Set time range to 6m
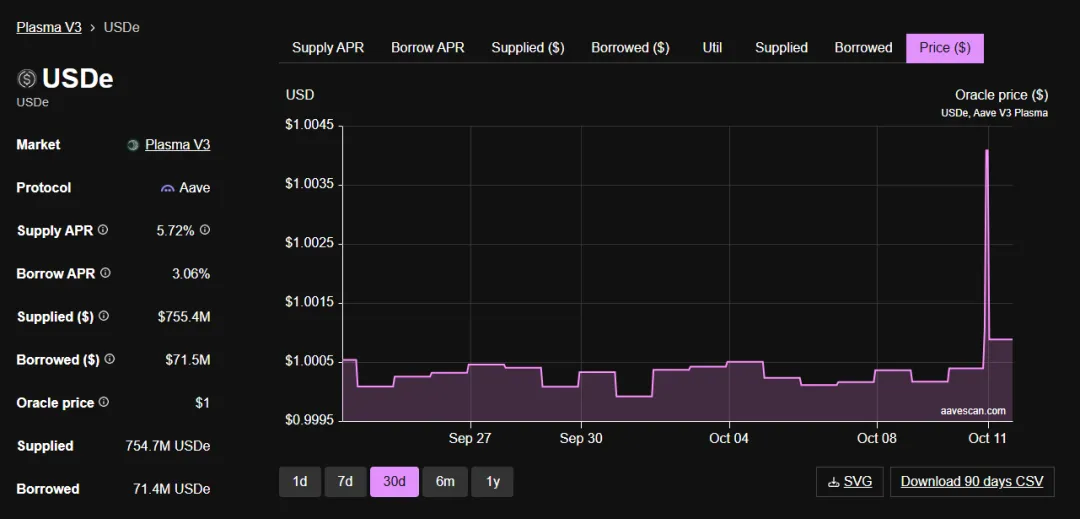Image resolution: width=1080 pixels, height=519 pixels. [x=445, y=482]
